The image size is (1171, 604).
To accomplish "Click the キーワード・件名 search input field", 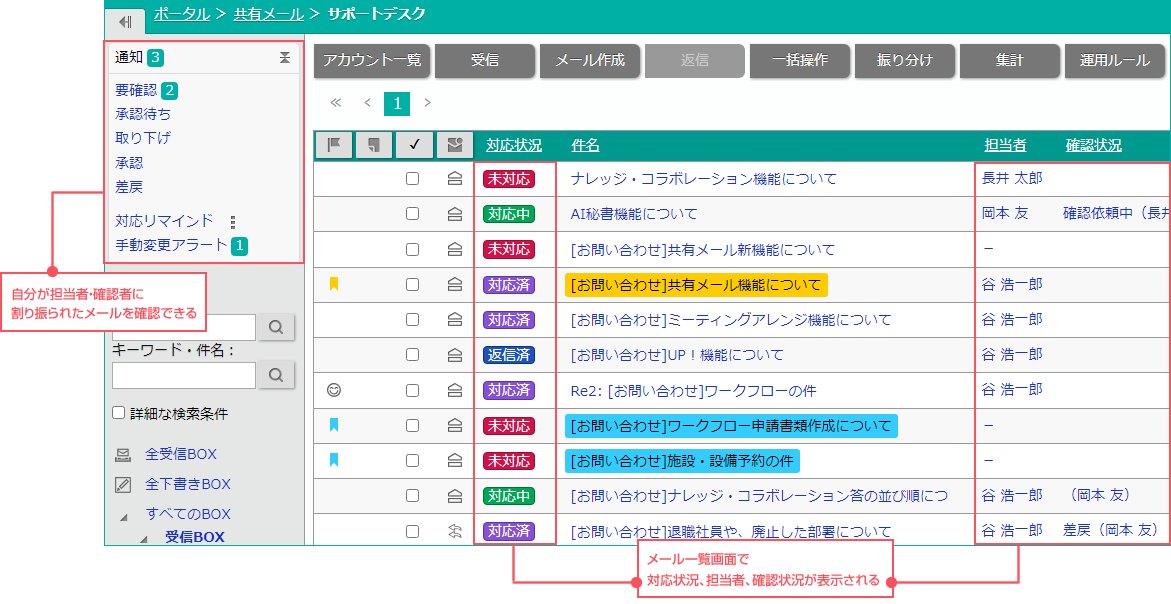I will tap(184, 375).
